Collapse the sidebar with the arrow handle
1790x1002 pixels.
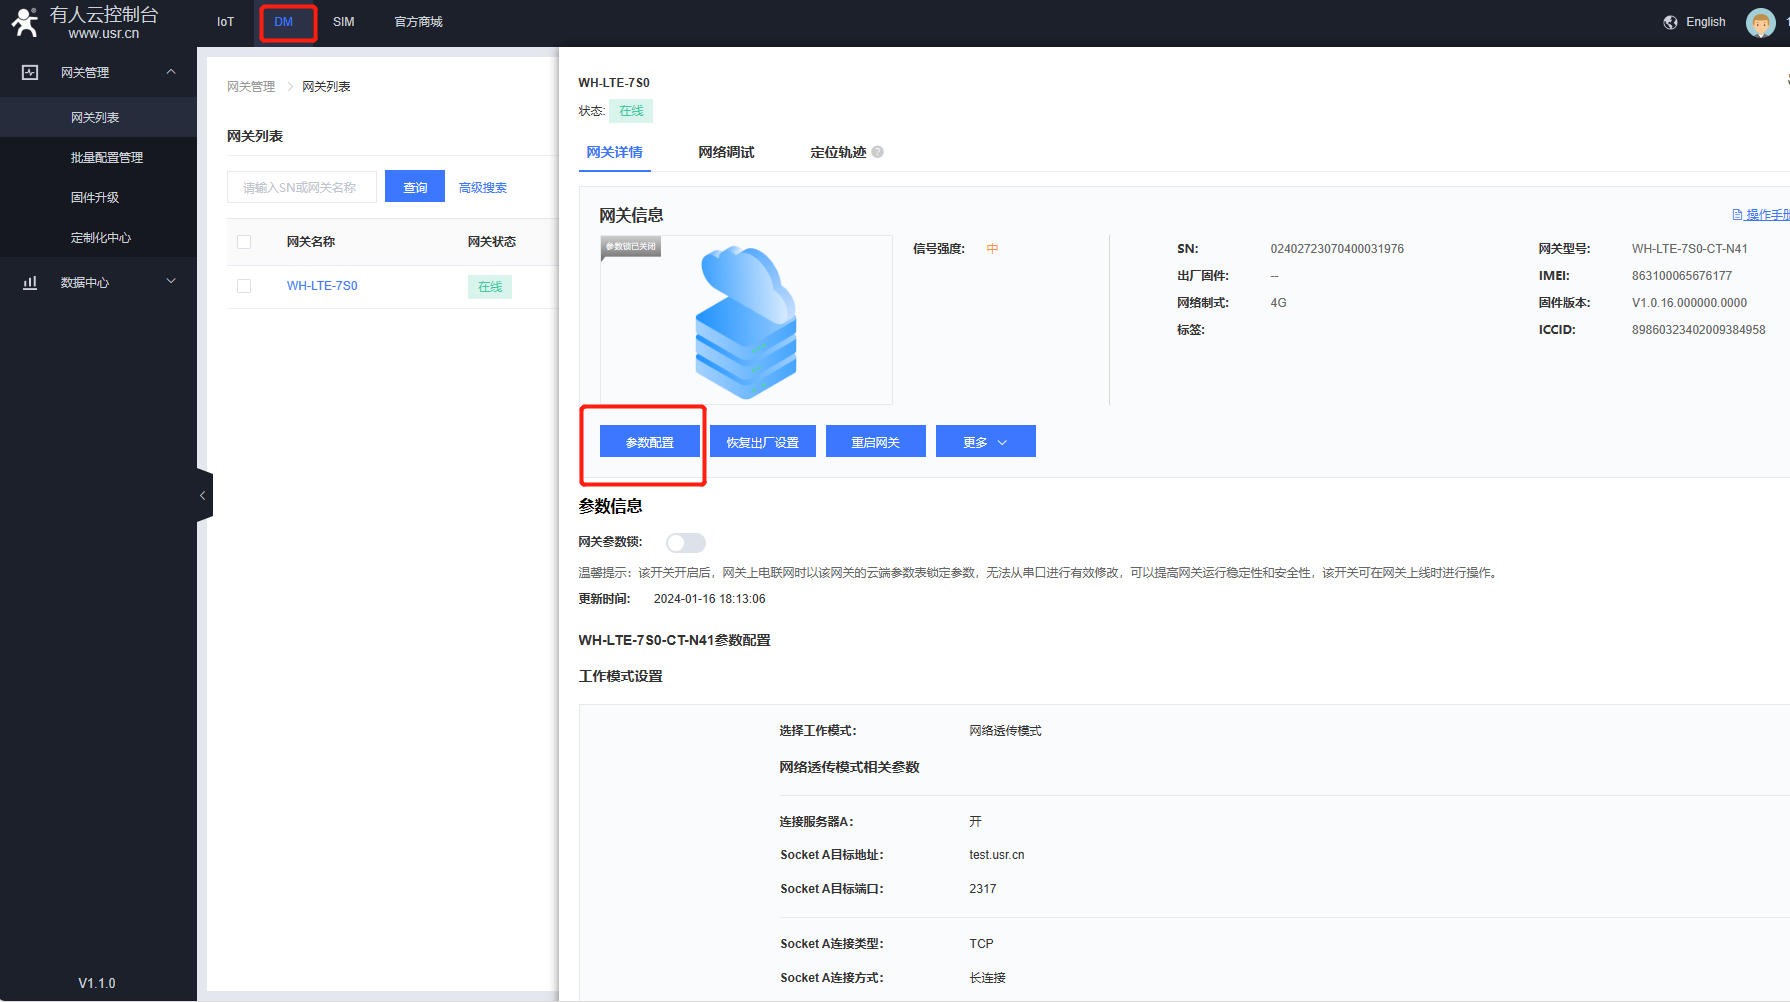(203, 495)
